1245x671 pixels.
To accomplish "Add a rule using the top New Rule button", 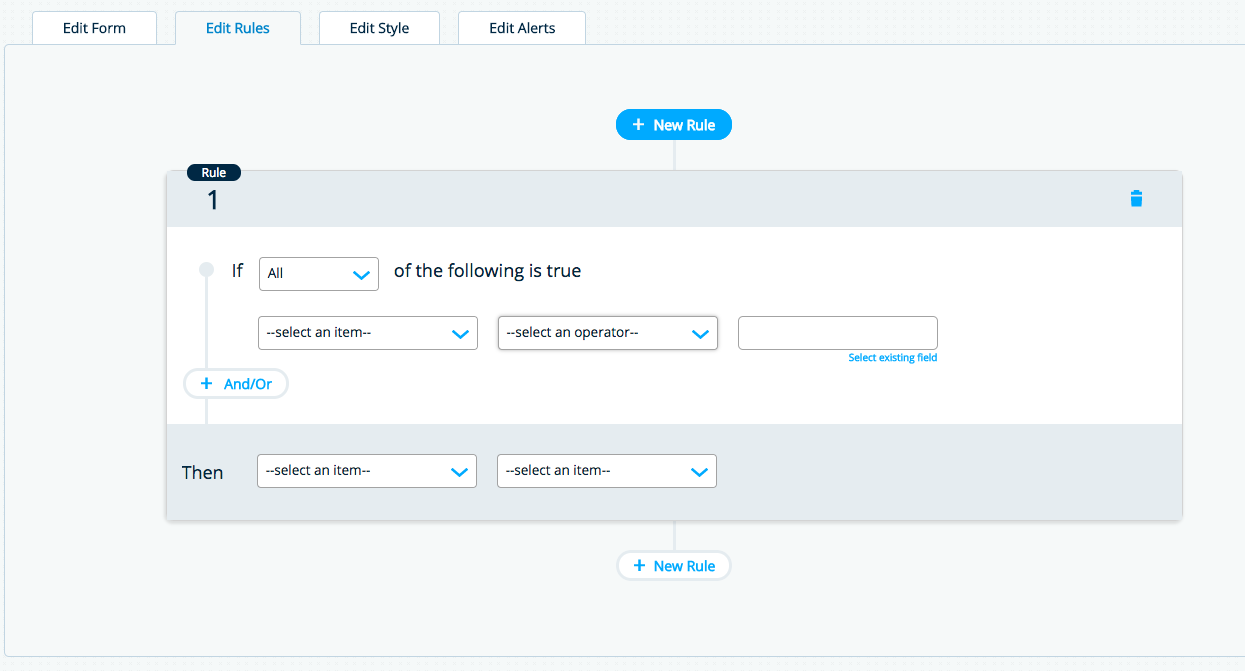I will click(x=674, y=125).
